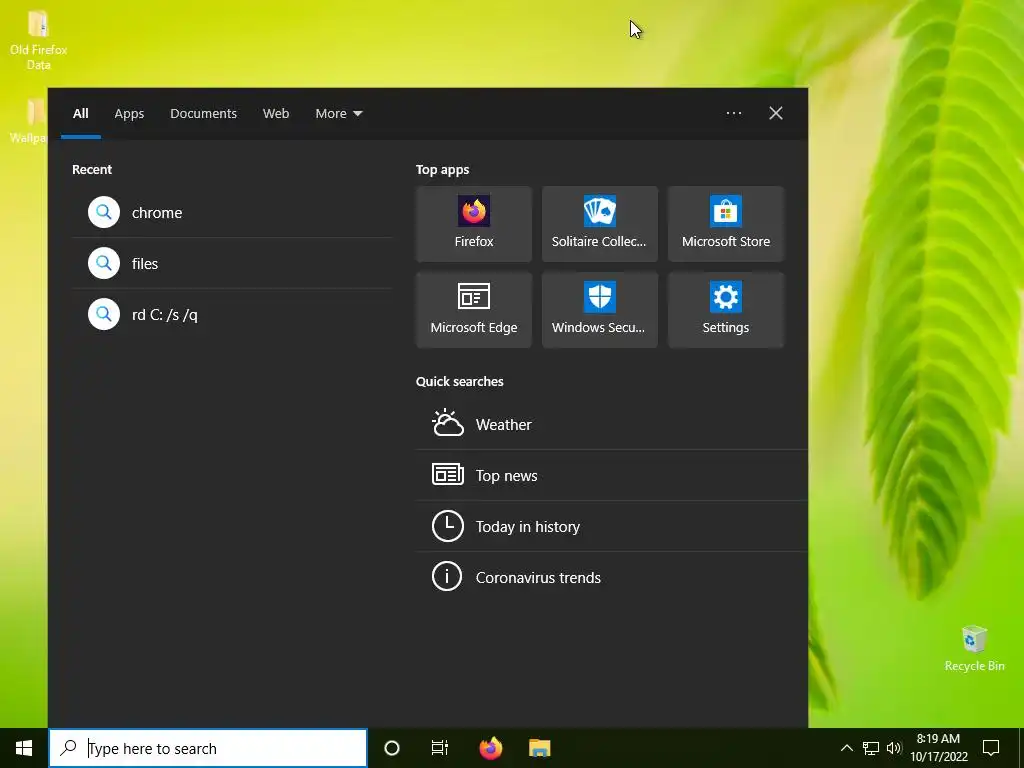Open the volume tray icon
The height and width of the screenshot is (768, 1024).
click(x=894, y=748)
